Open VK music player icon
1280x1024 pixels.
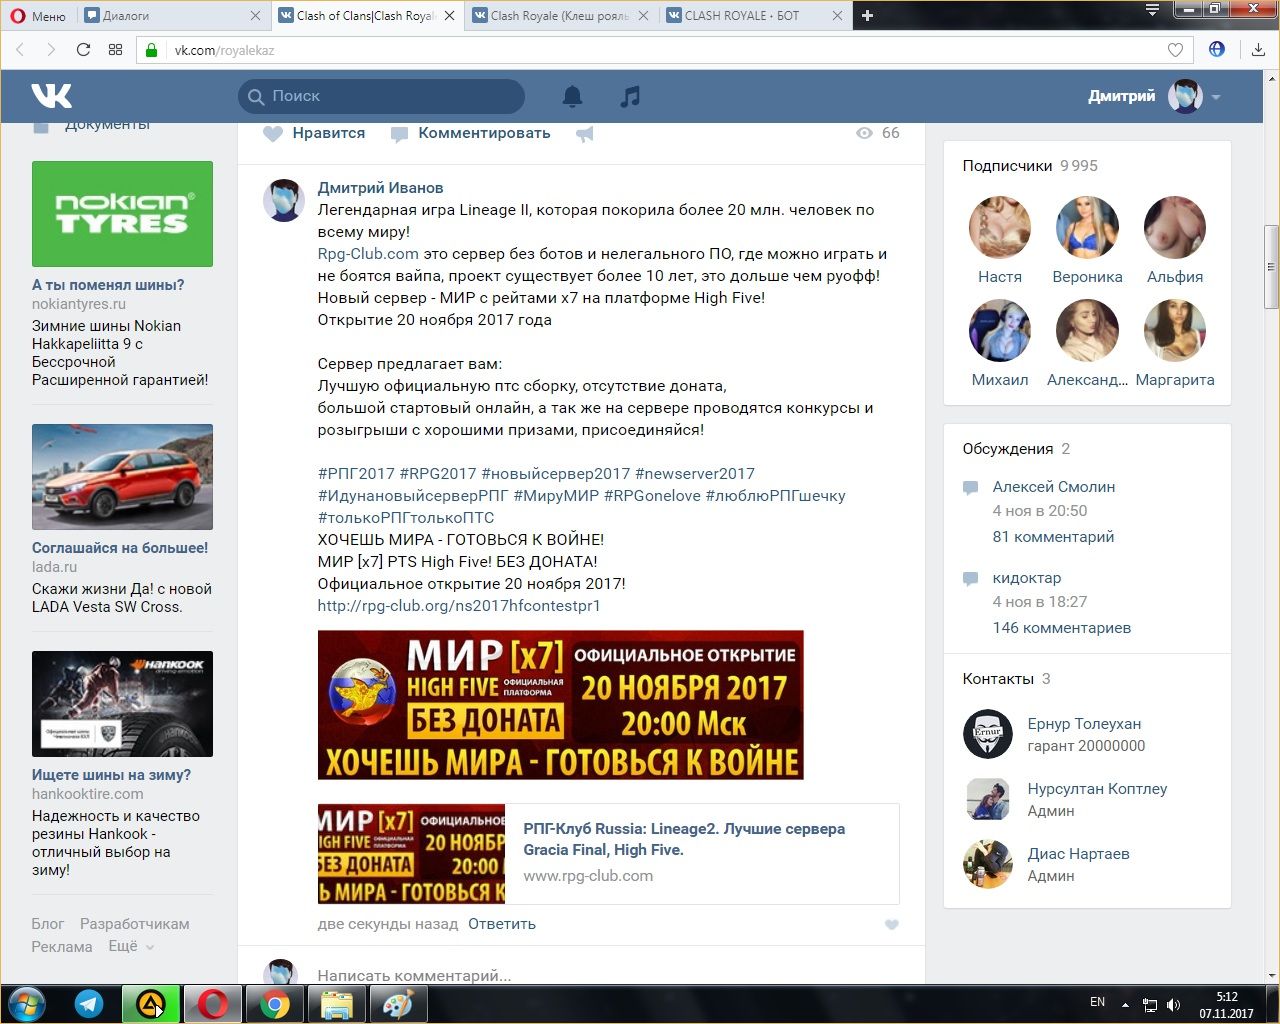click(x=630, y=96)
